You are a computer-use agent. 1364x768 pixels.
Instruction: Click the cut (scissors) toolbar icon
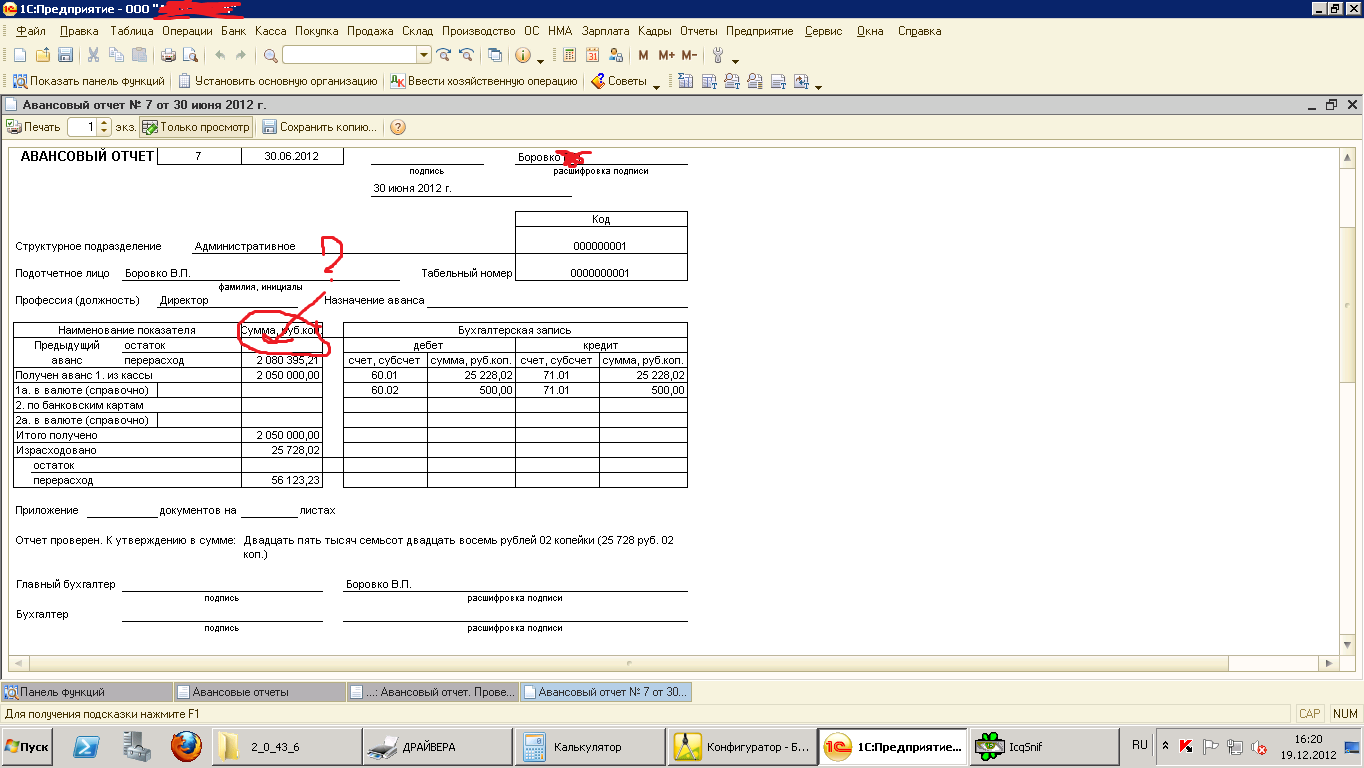(x=93, y=55)
